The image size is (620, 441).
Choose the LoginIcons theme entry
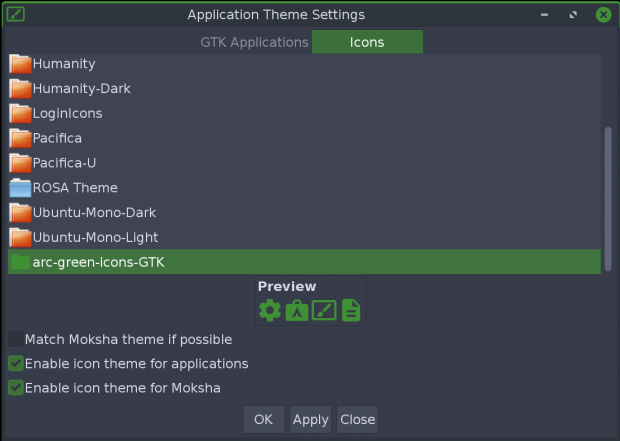click(x=304, y=114)
